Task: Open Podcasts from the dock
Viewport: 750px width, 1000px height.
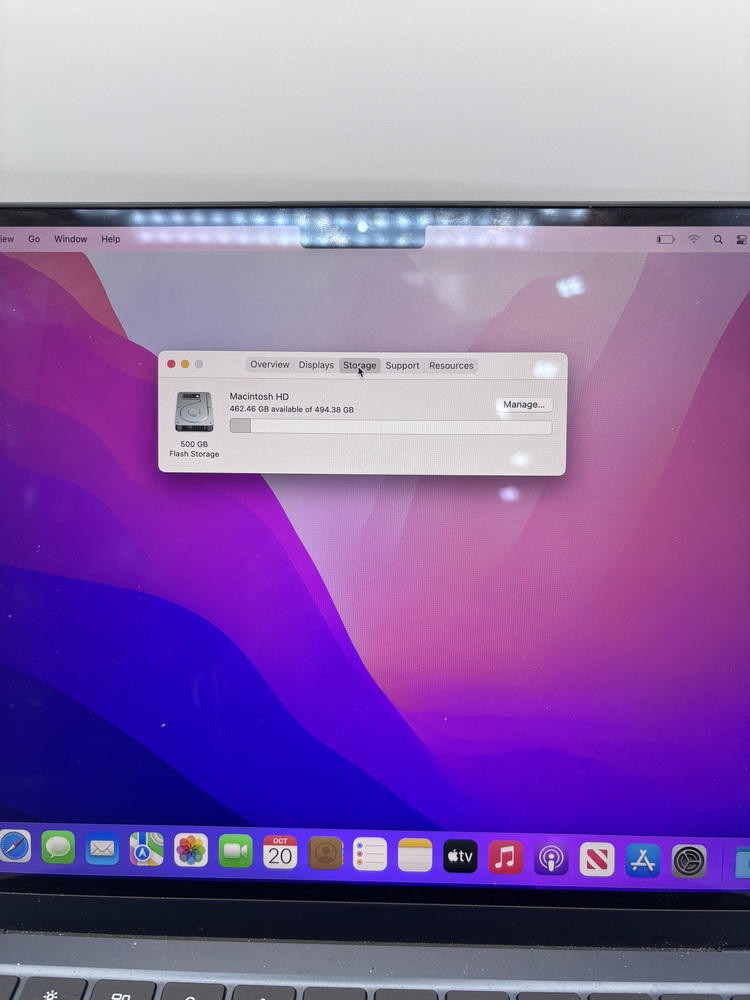Action: pos(551,859)
